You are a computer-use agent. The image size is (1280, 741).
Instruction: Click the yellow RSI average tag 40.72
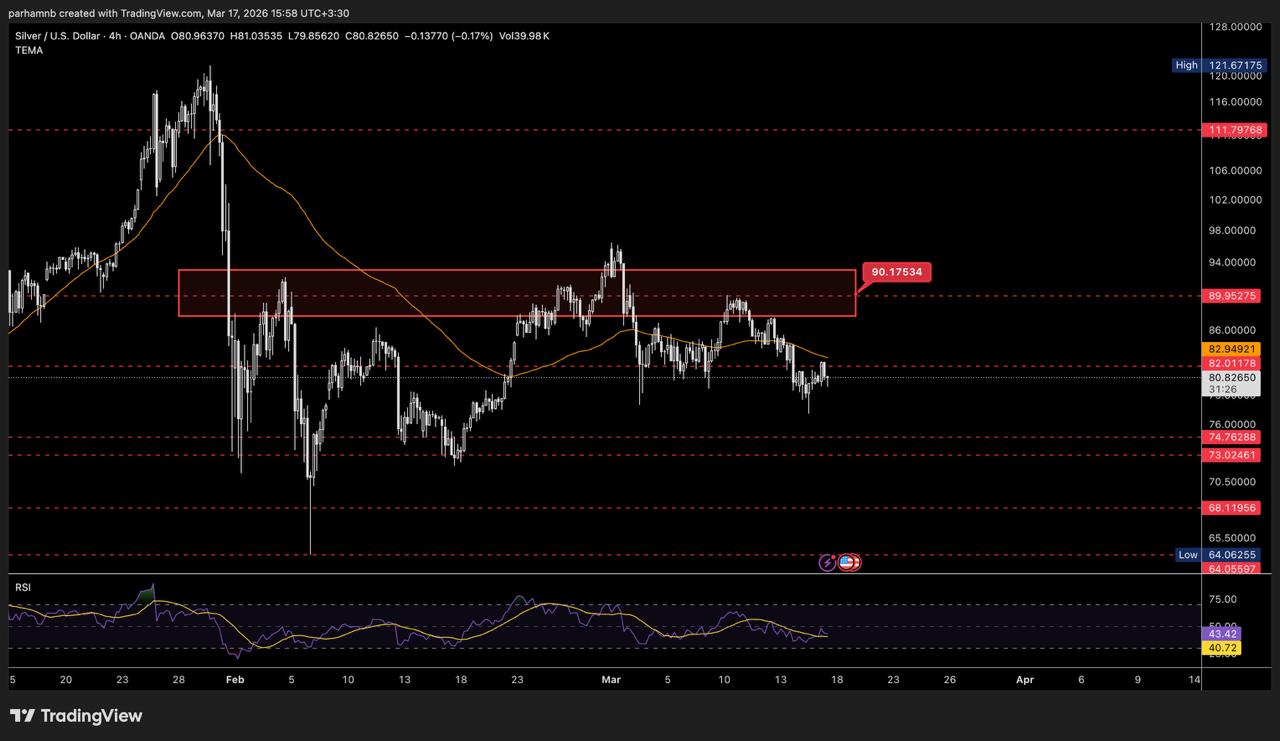point(1223,648)
